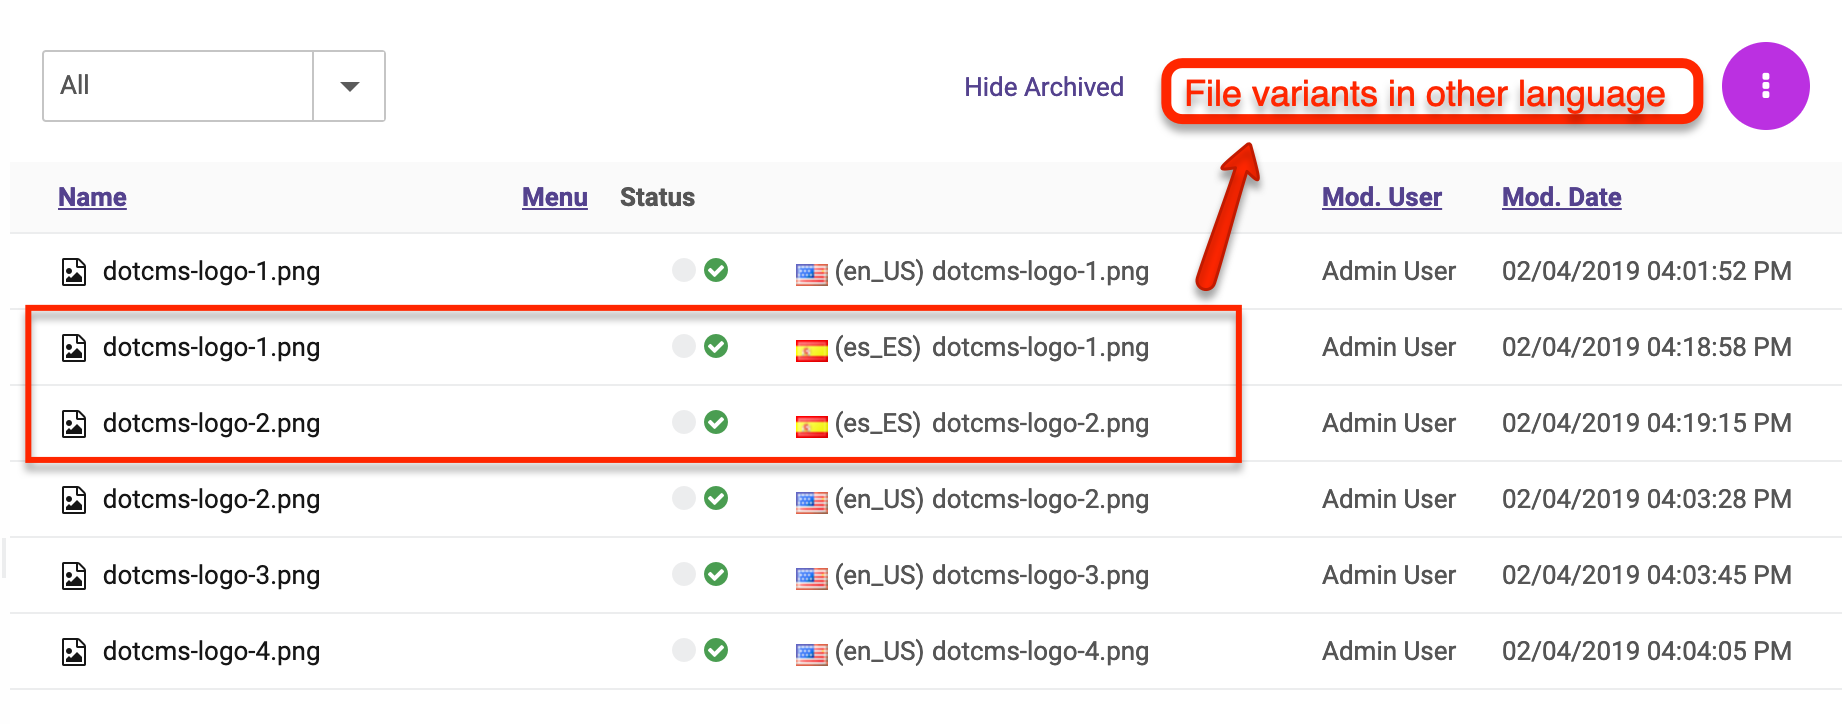
Task: Open the three-dot actions menu
Action: pos(1765,86)
